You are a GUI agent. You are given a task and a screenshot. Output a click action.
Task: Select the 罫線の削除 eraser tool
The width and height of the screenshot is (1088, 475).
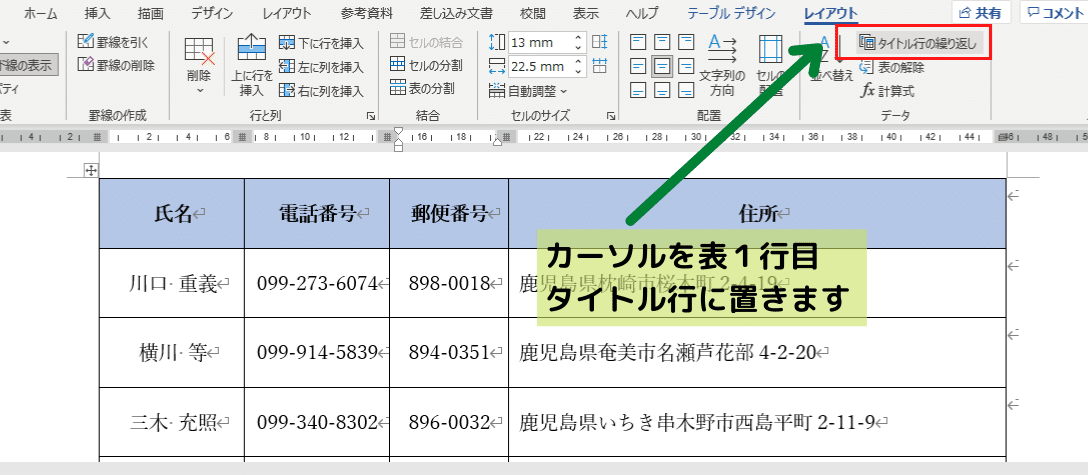coord(116,65)
